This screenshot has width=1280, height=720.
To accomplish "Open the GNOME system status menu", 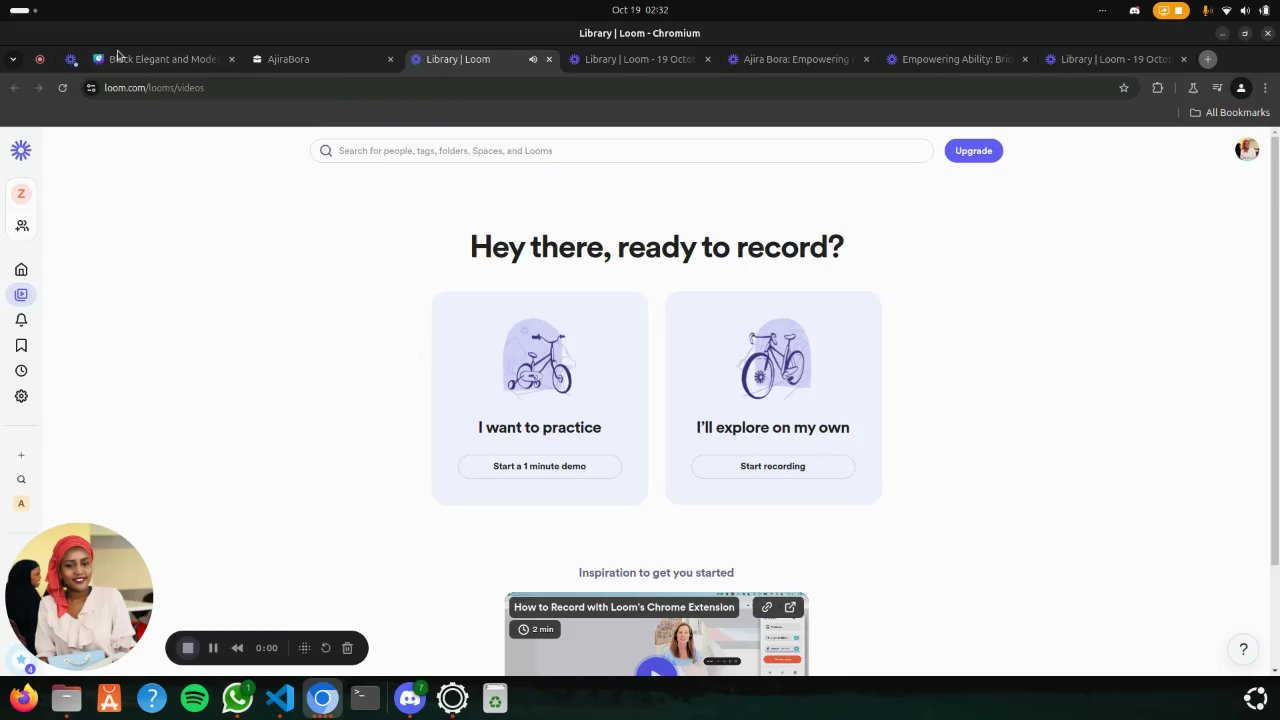I will click(x=1245, y=10).
